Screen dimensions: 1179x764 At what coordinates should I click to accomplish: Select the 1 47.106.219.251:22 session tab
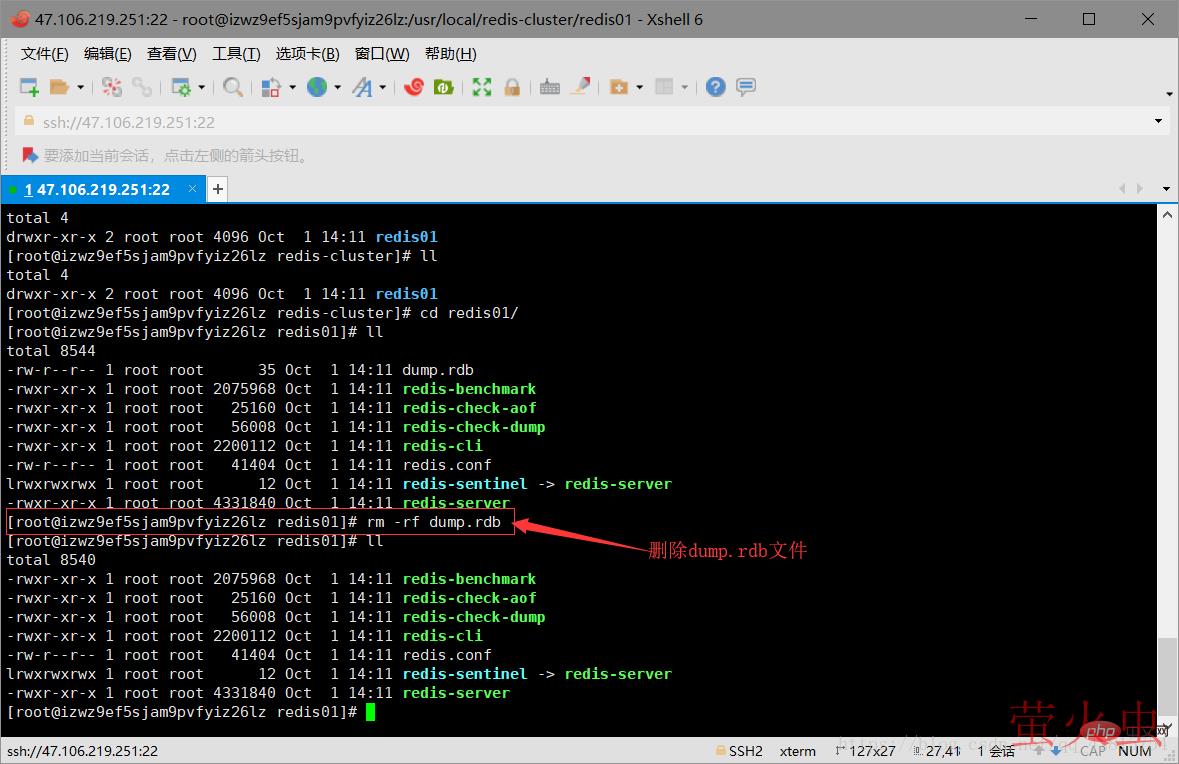click(97, 189)
